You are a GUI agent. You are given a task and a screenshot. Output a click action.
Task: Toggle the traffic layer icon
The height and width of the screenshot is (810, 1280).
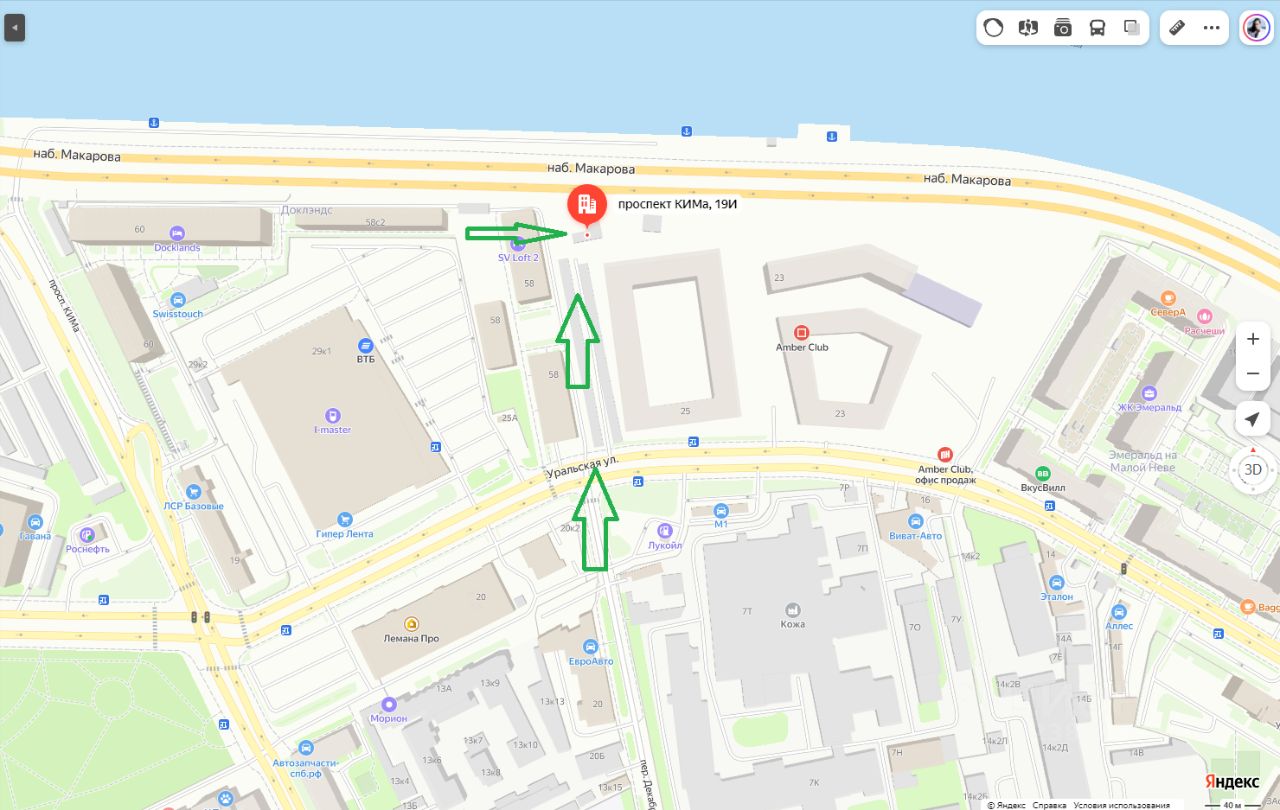[x=993, y=28]
